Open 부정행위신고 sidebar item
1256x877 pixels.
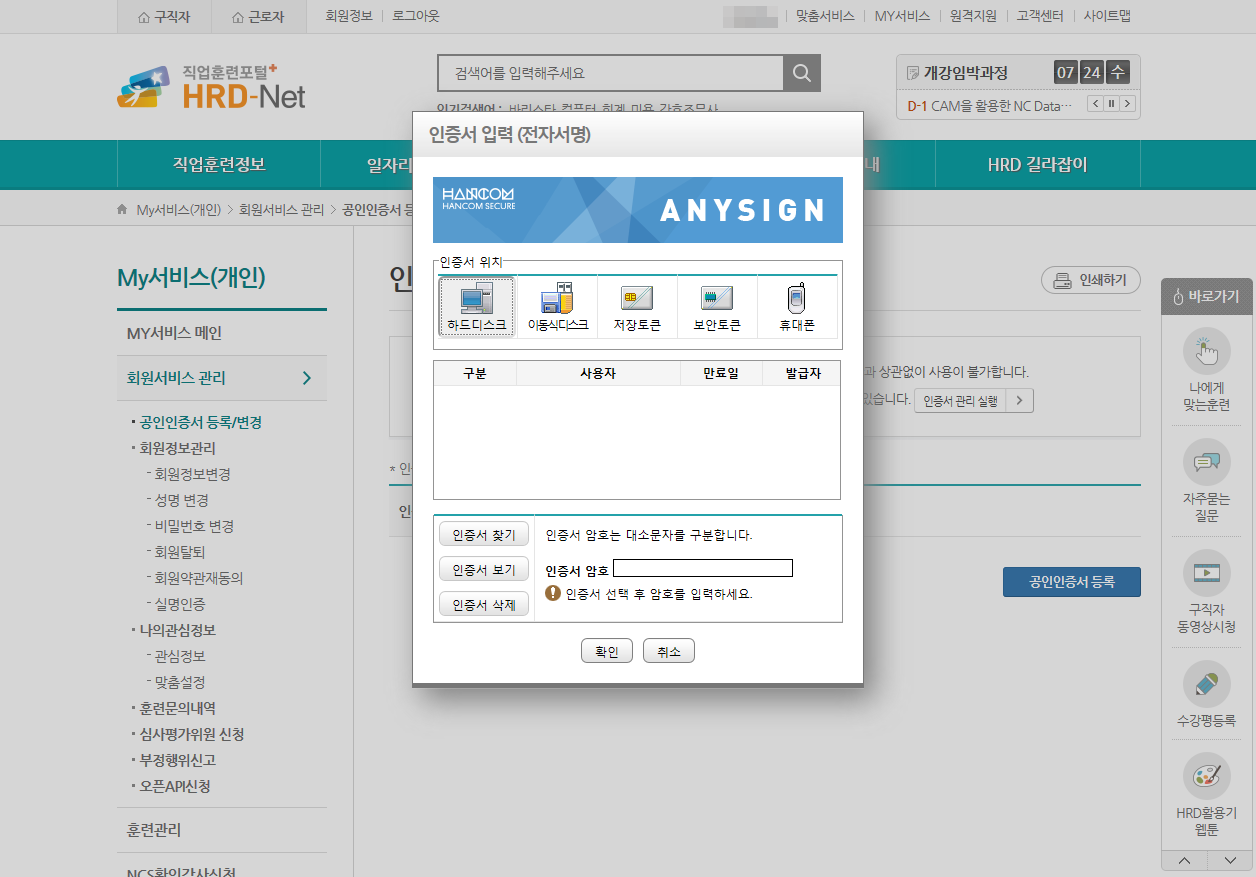pos(177,760)
